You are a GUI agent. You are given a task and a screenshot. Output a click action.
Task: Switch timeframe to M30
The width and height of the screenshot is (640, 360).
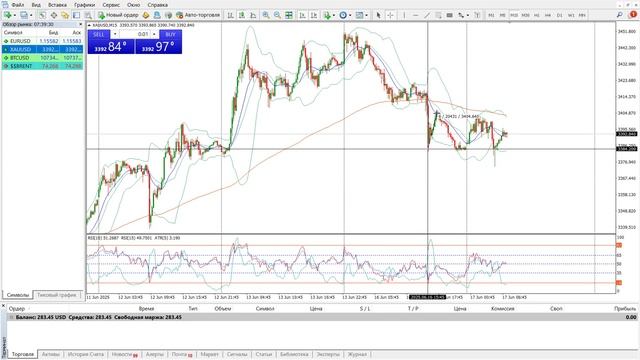coord(525,15)
